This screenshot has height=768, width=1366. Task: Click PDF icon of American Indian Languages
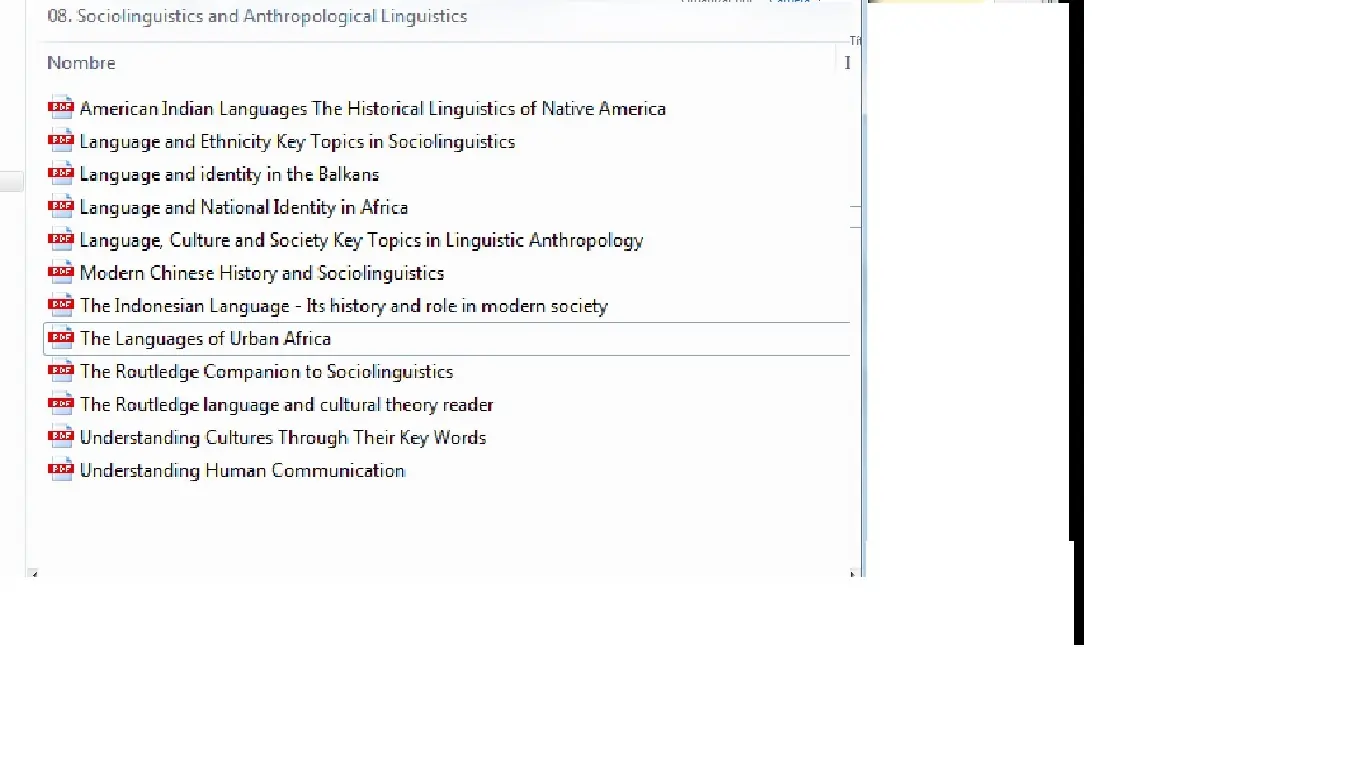(x=61, y=108)
